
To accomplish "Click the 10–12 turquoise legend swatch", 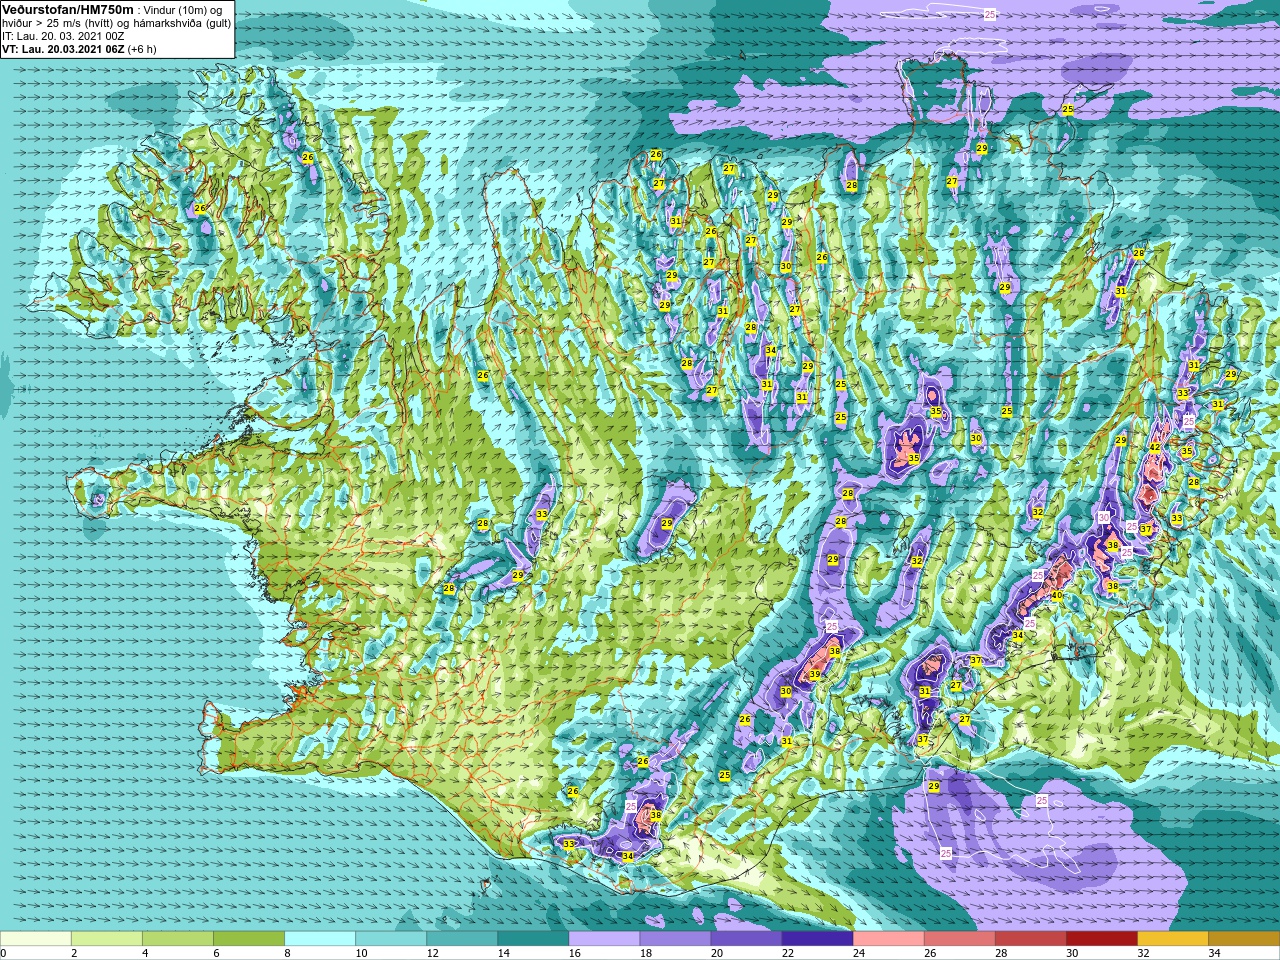I will pos(391,939).
